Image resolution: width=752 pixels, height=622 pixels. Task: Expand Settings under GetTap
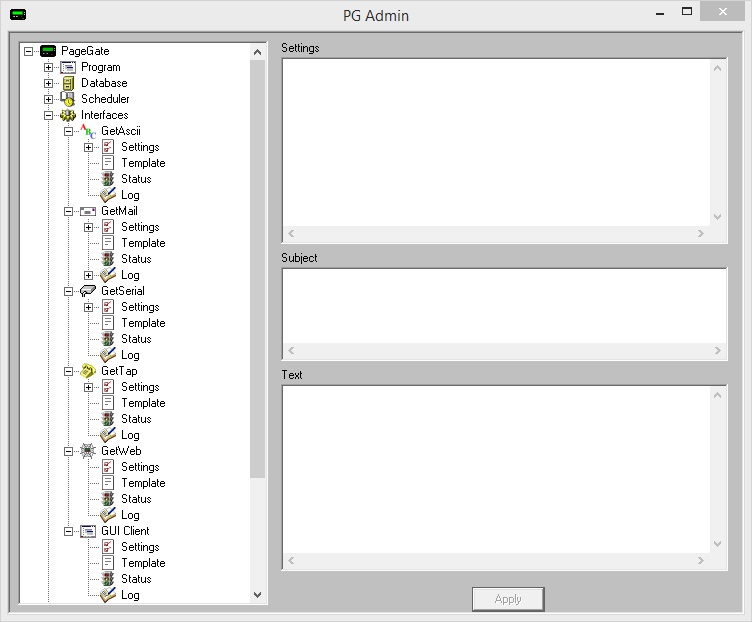89,387
